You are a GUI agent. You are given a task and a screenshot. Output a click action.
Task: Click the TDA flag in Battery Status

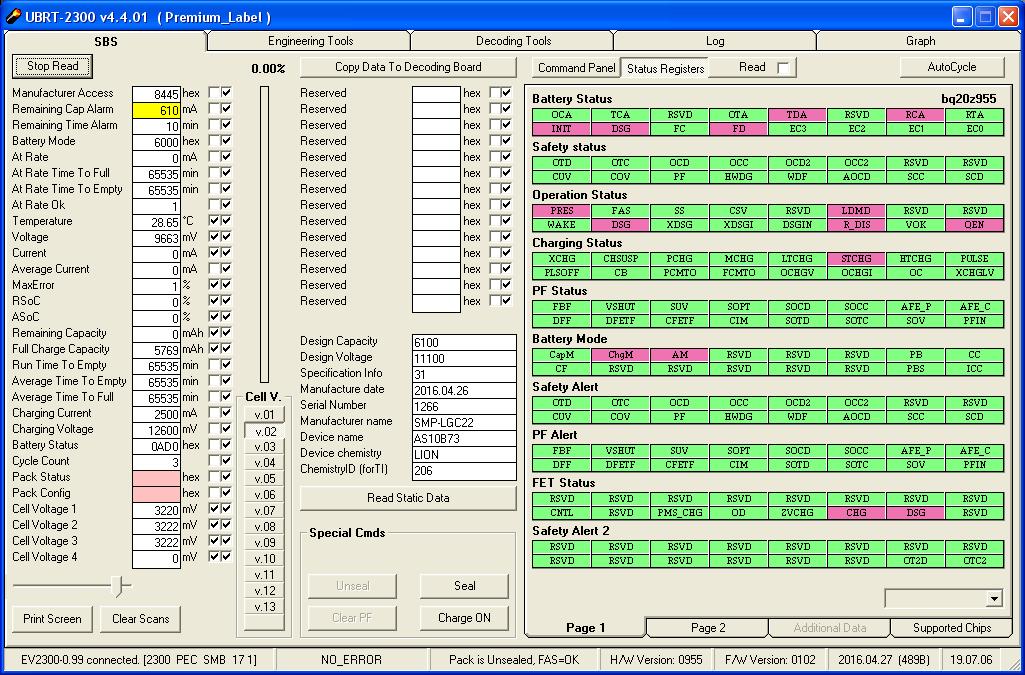pos(797,115)
